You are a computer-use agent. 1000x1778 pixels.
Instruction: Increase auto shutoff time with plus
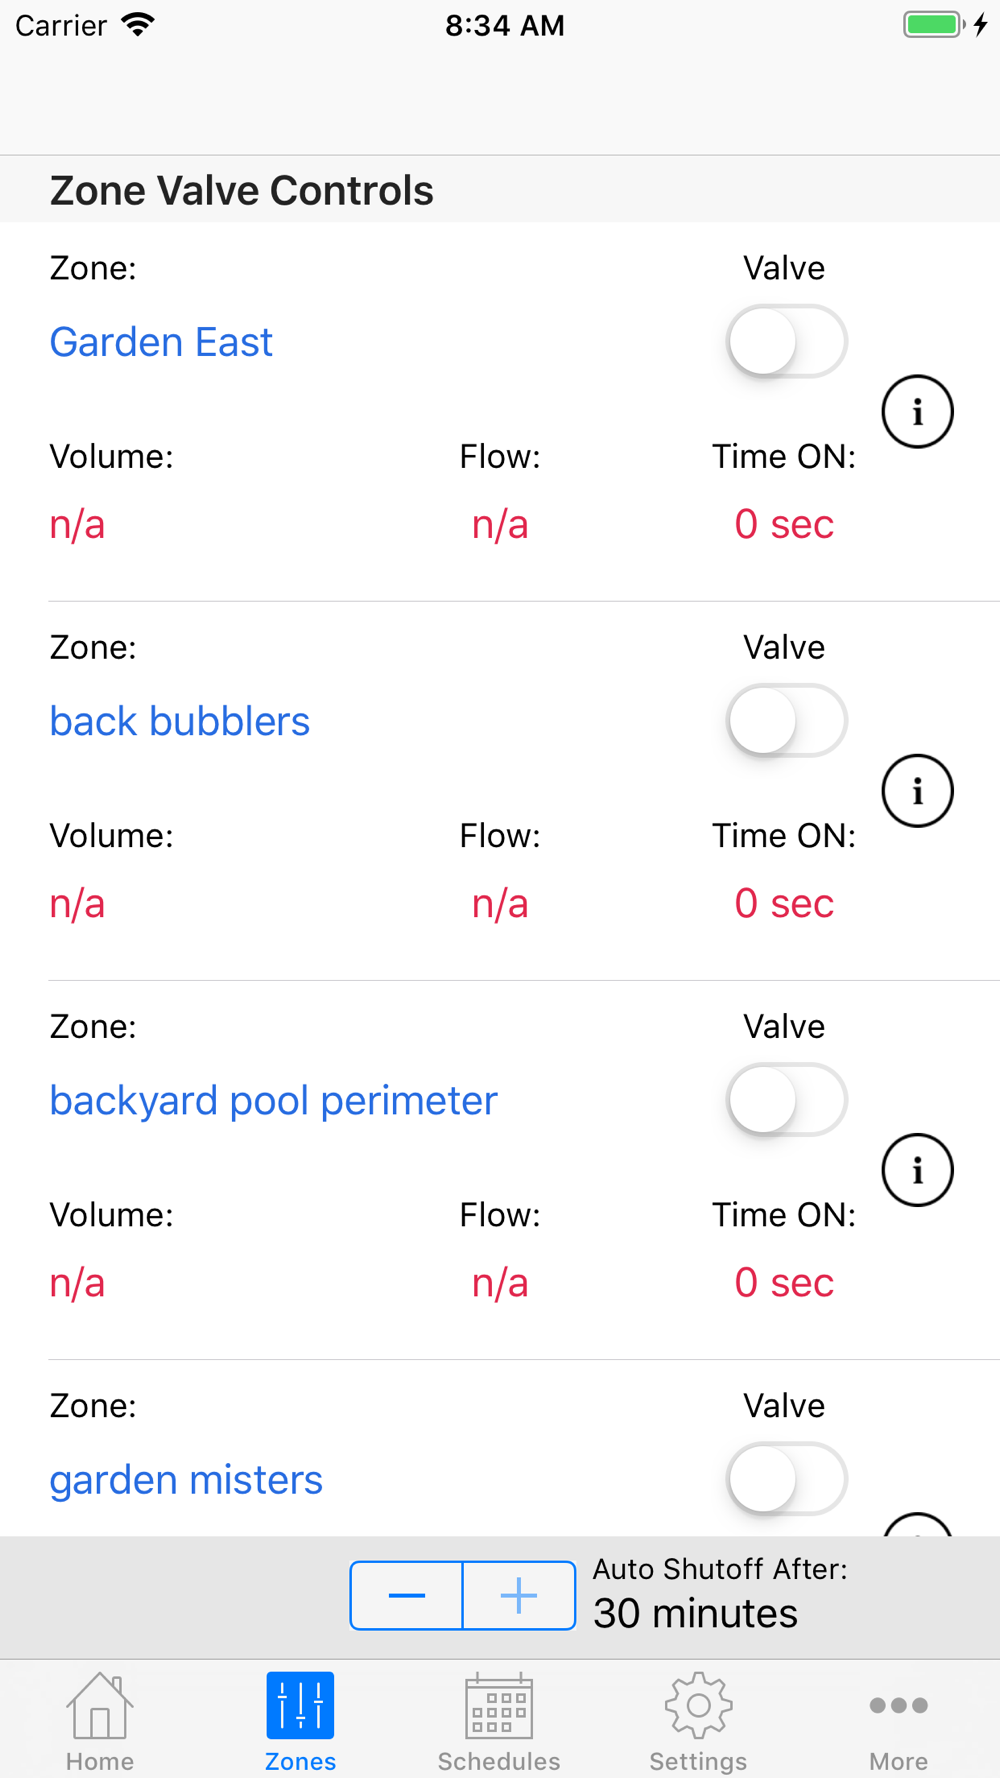[519, 1595]
